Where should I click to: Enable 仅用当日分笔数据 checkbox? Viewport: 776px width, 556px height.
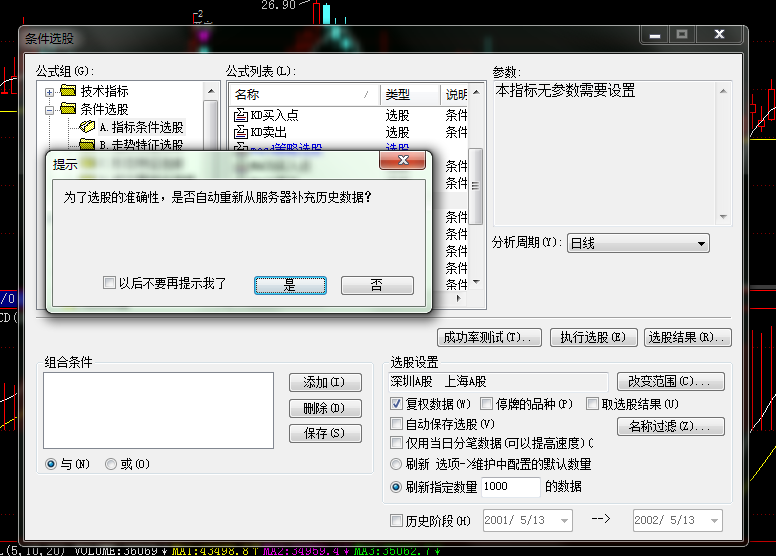[396, 443]
